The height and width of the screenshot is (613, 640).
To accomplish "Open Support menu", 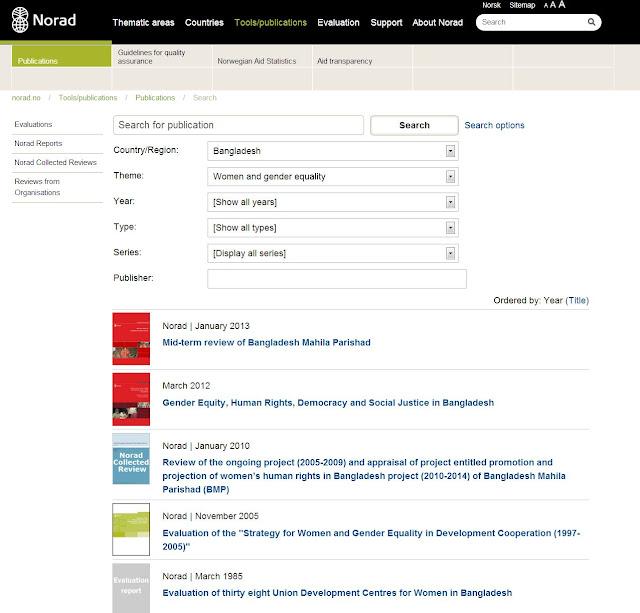I will [x=386, y=22].
